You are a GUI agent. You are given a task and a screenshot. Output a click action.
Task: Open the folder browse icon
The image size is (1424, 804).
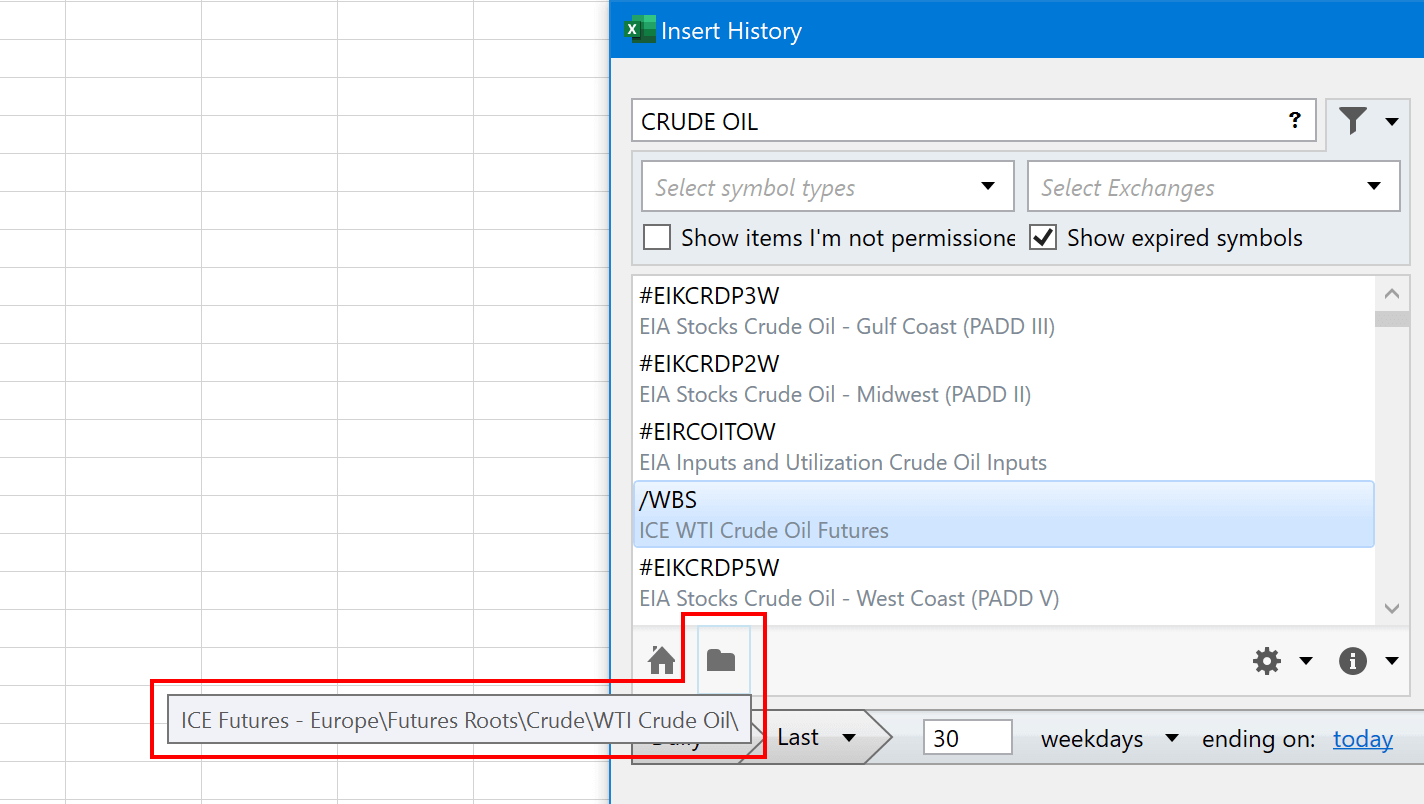721,660
